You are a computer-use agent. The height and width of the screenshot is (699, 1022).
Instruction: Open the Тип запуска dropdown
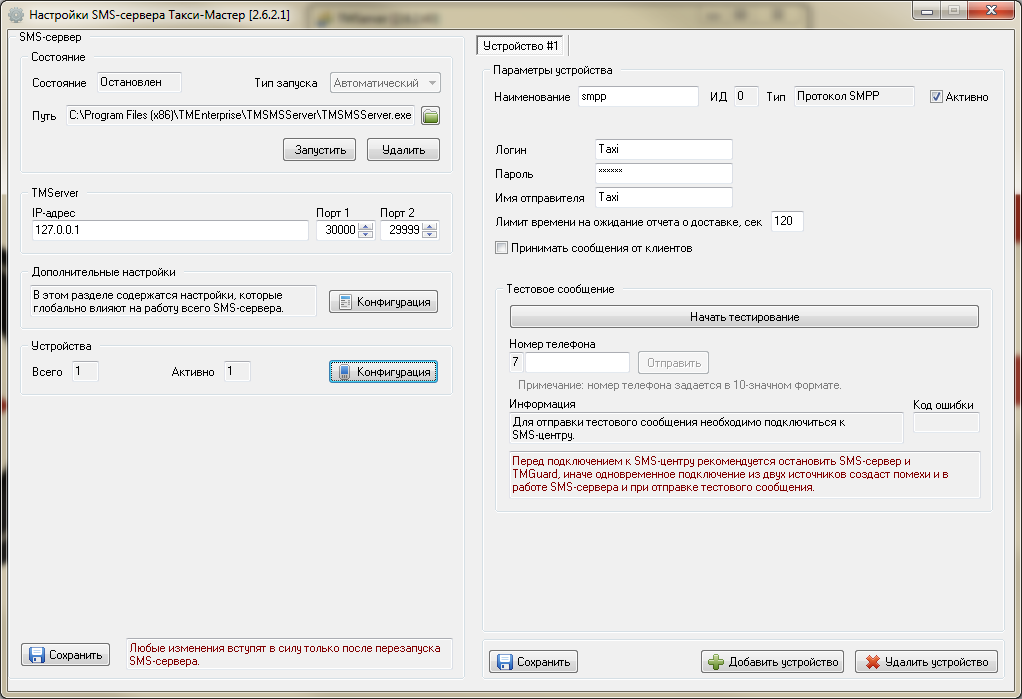click(385, 83)
